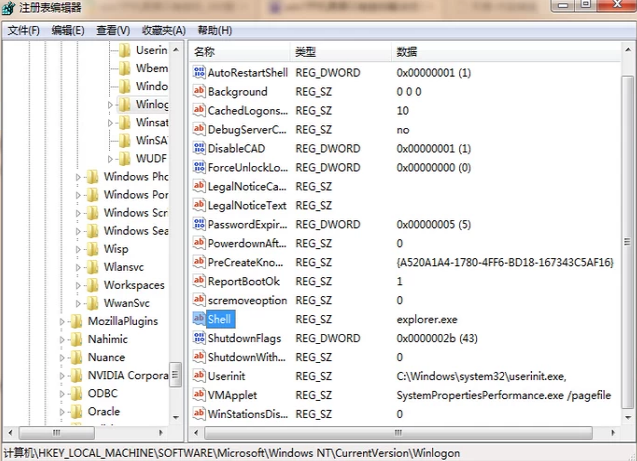Expand the Nahimic tree node
The image size is (637, 461).
(63, 340)
